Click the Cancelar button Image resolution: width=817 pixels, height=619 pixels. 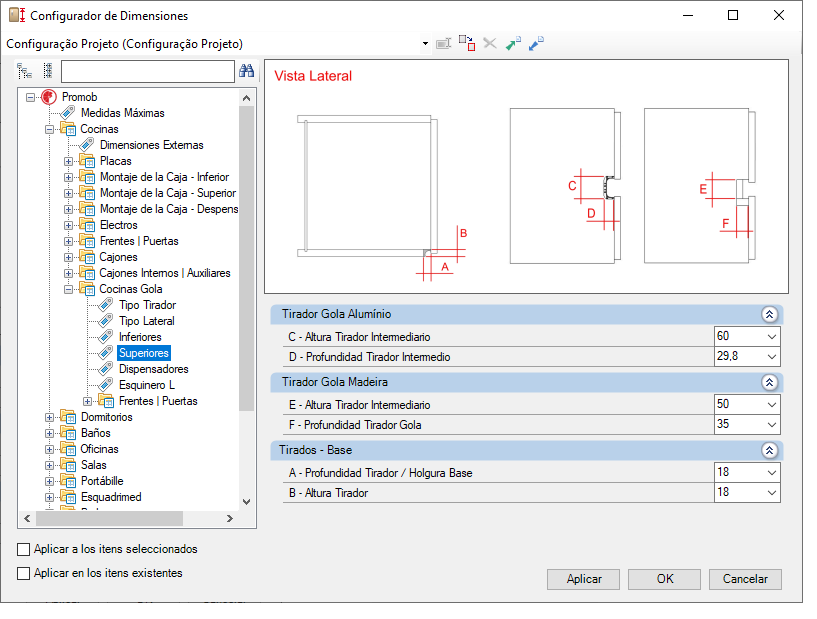[x=745, y=579]
